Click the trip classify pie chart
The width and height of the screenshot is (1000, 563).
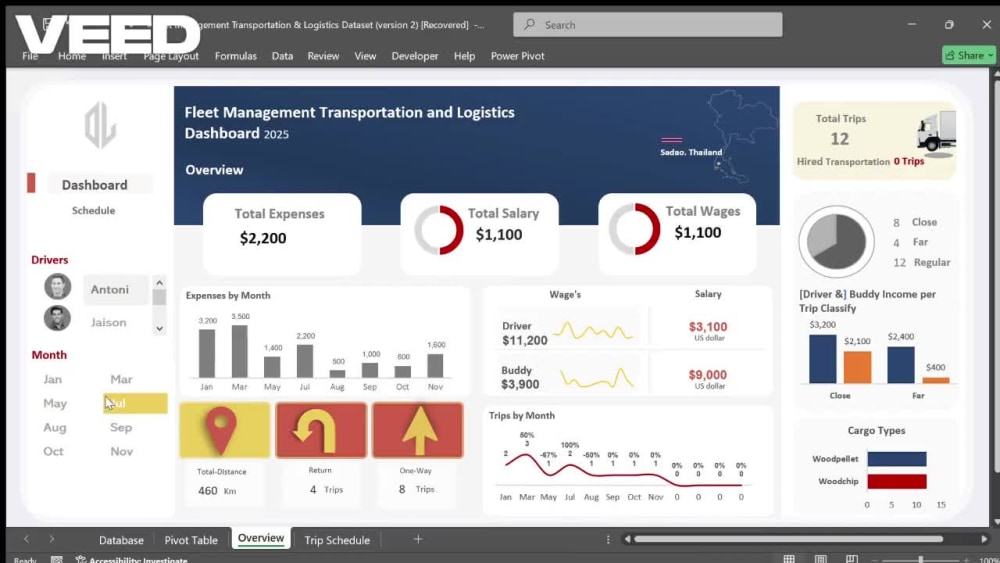[837, 242]
